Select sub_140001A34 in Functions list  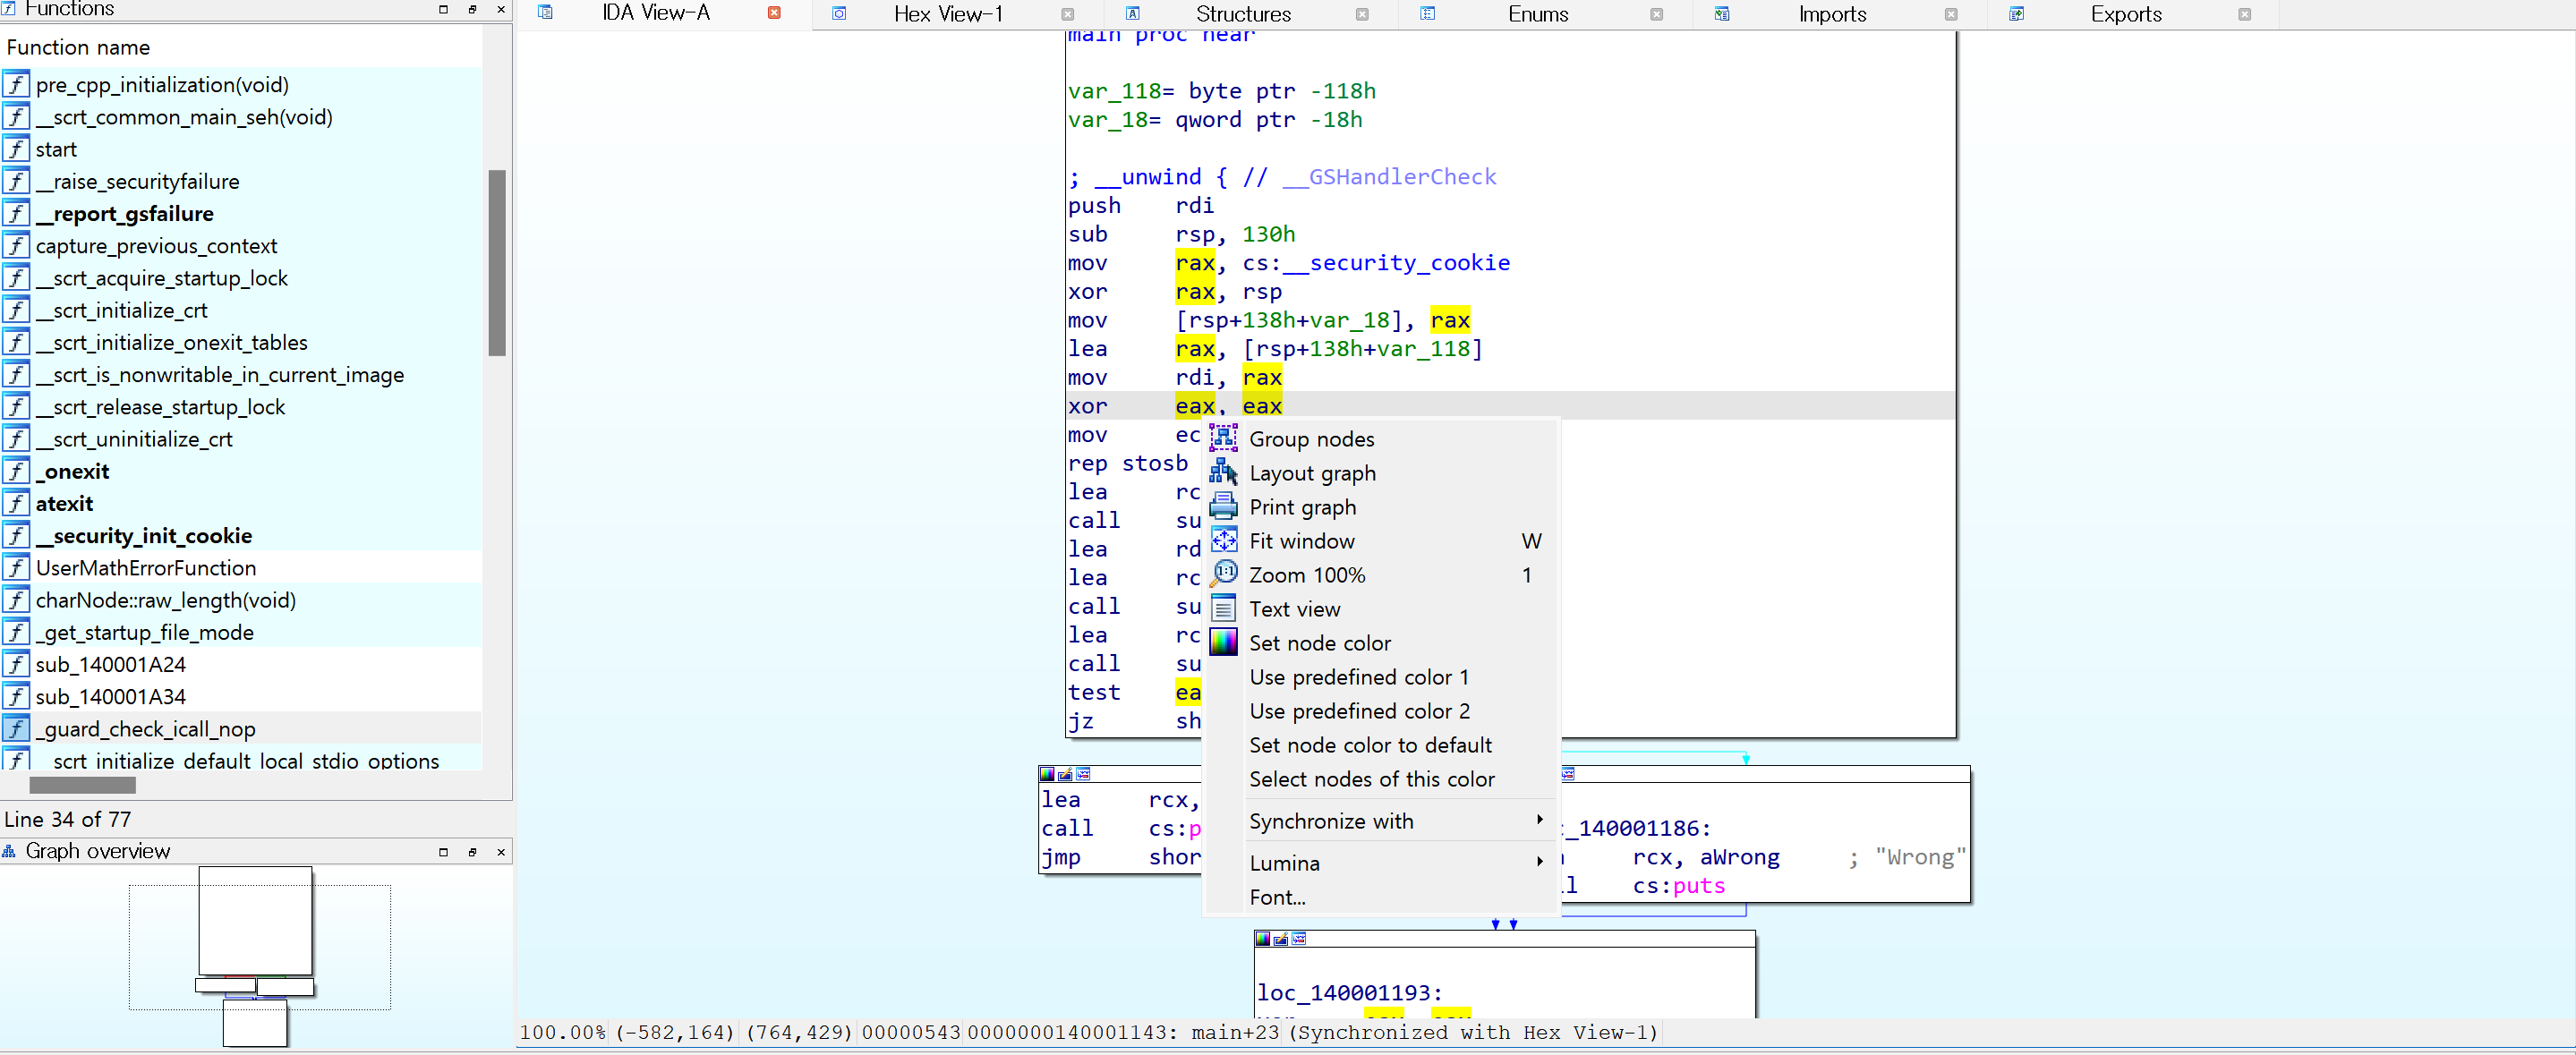point(110,697)
